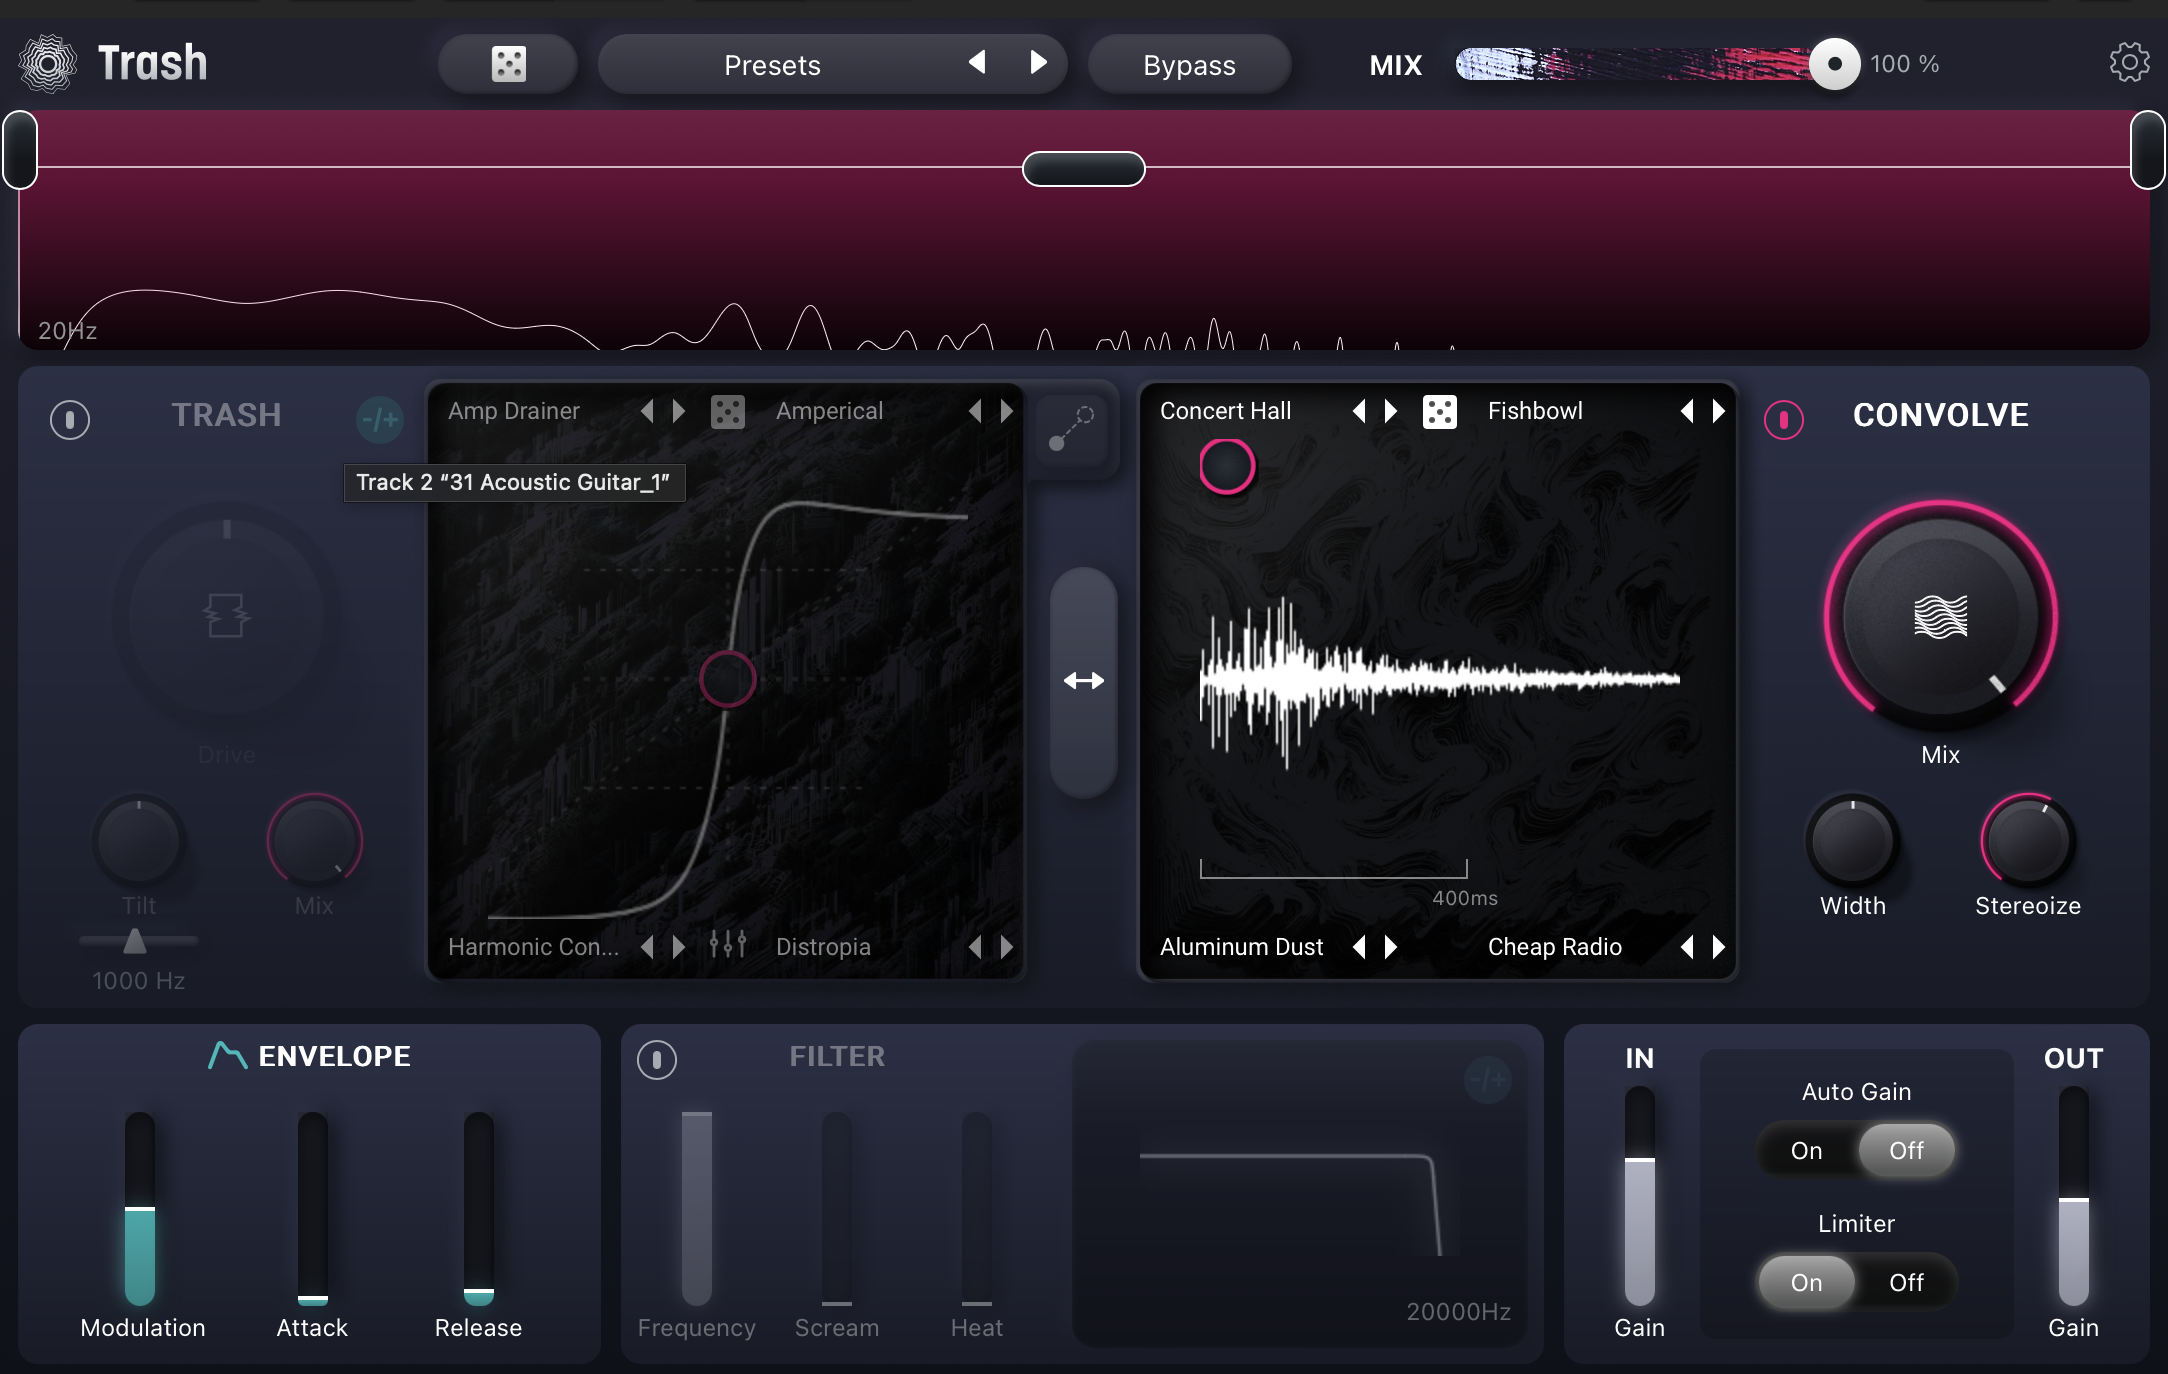Toggle the Convolve module power icon
This screenshot has width=2168, height=1374.
click(x=1784, y=419)
